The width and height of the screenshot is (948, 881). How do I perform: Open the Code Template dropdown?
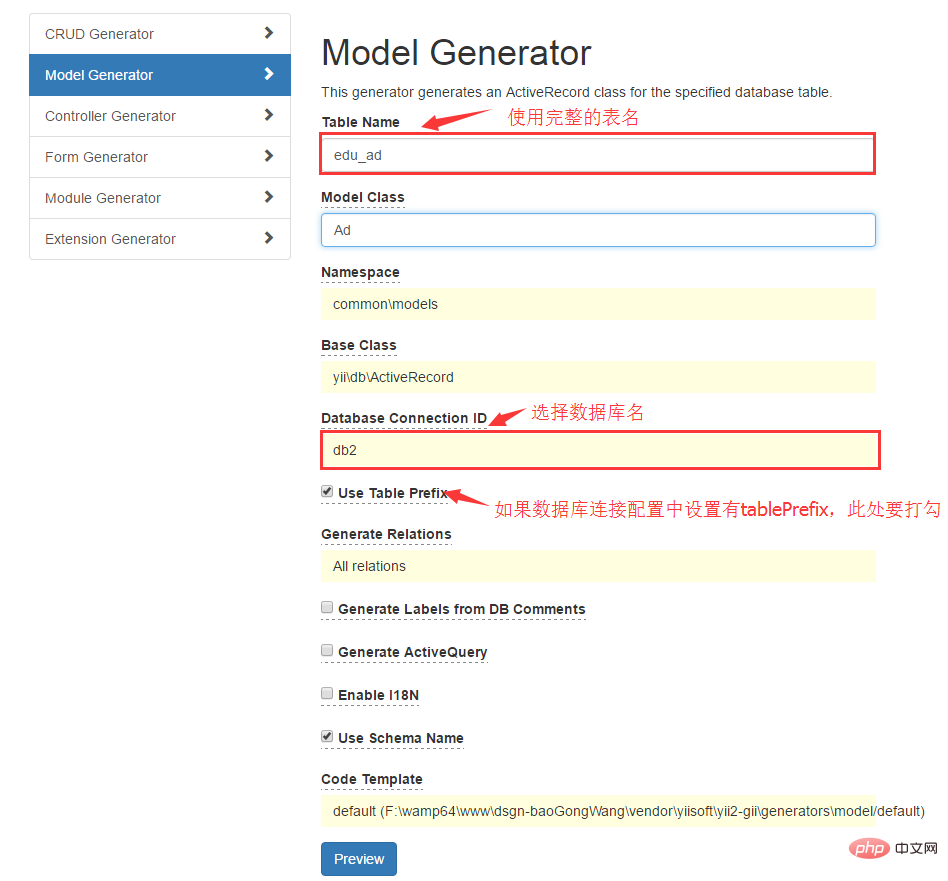click(x=597, y=811)
